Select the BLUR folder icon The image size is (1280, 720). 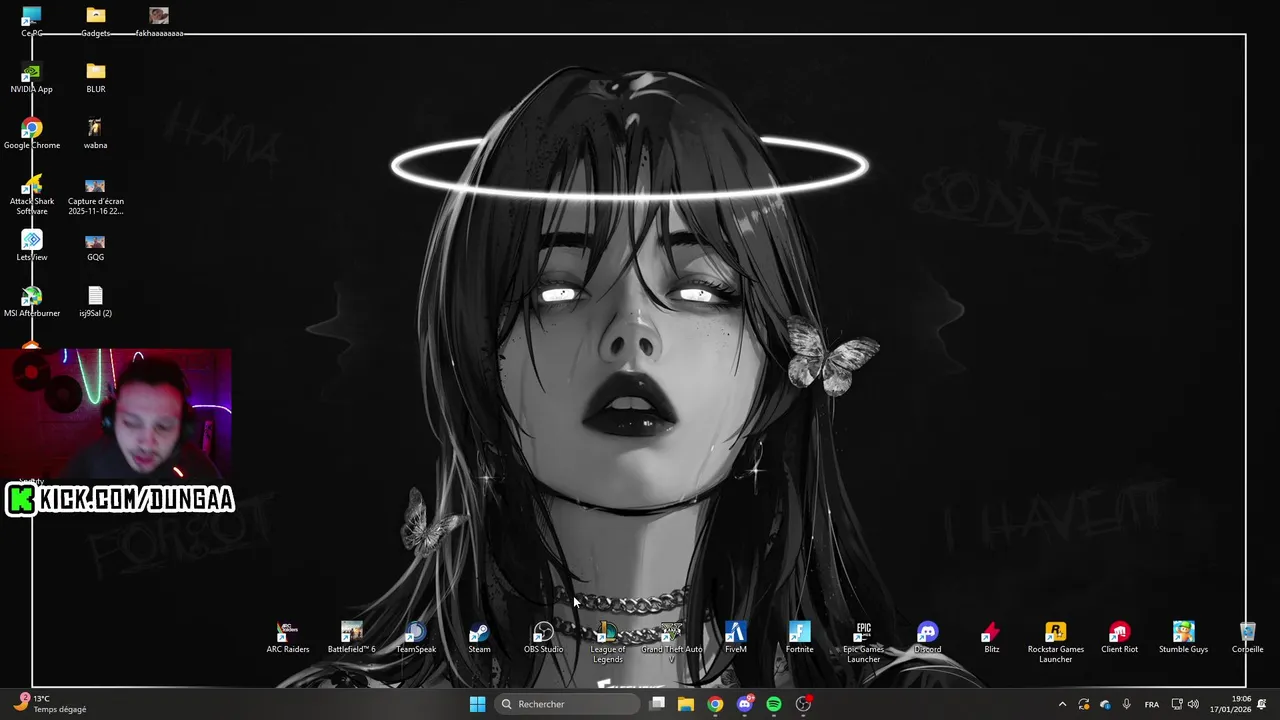(96, 78)
